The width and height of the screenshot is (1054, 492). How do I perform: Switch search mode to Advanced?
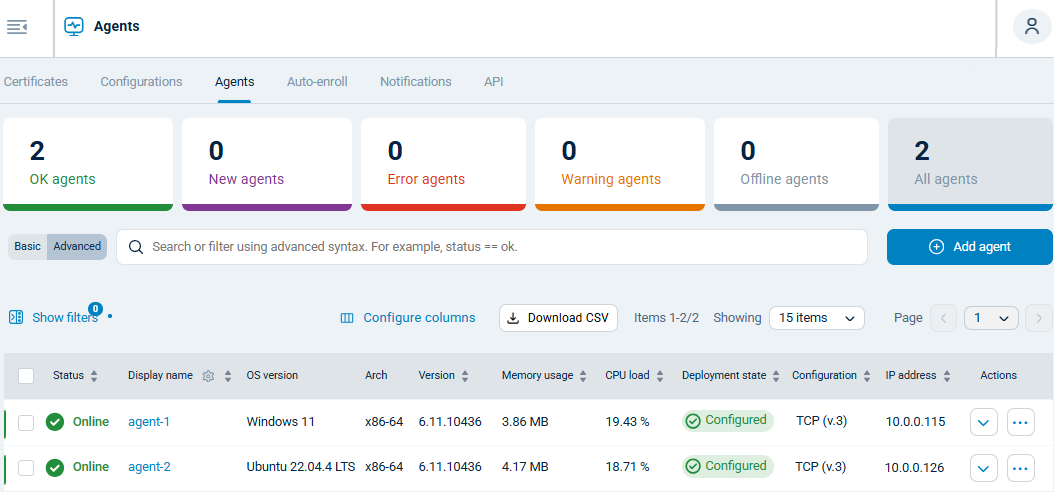(77, 247)
